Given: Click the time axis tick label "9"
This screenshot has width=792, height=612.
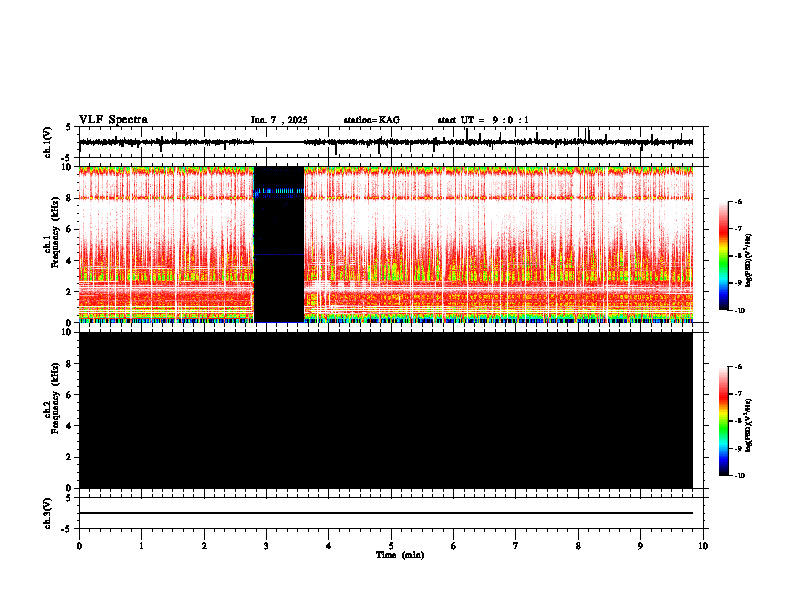Looking at the screenshot, I should (640, 546).
